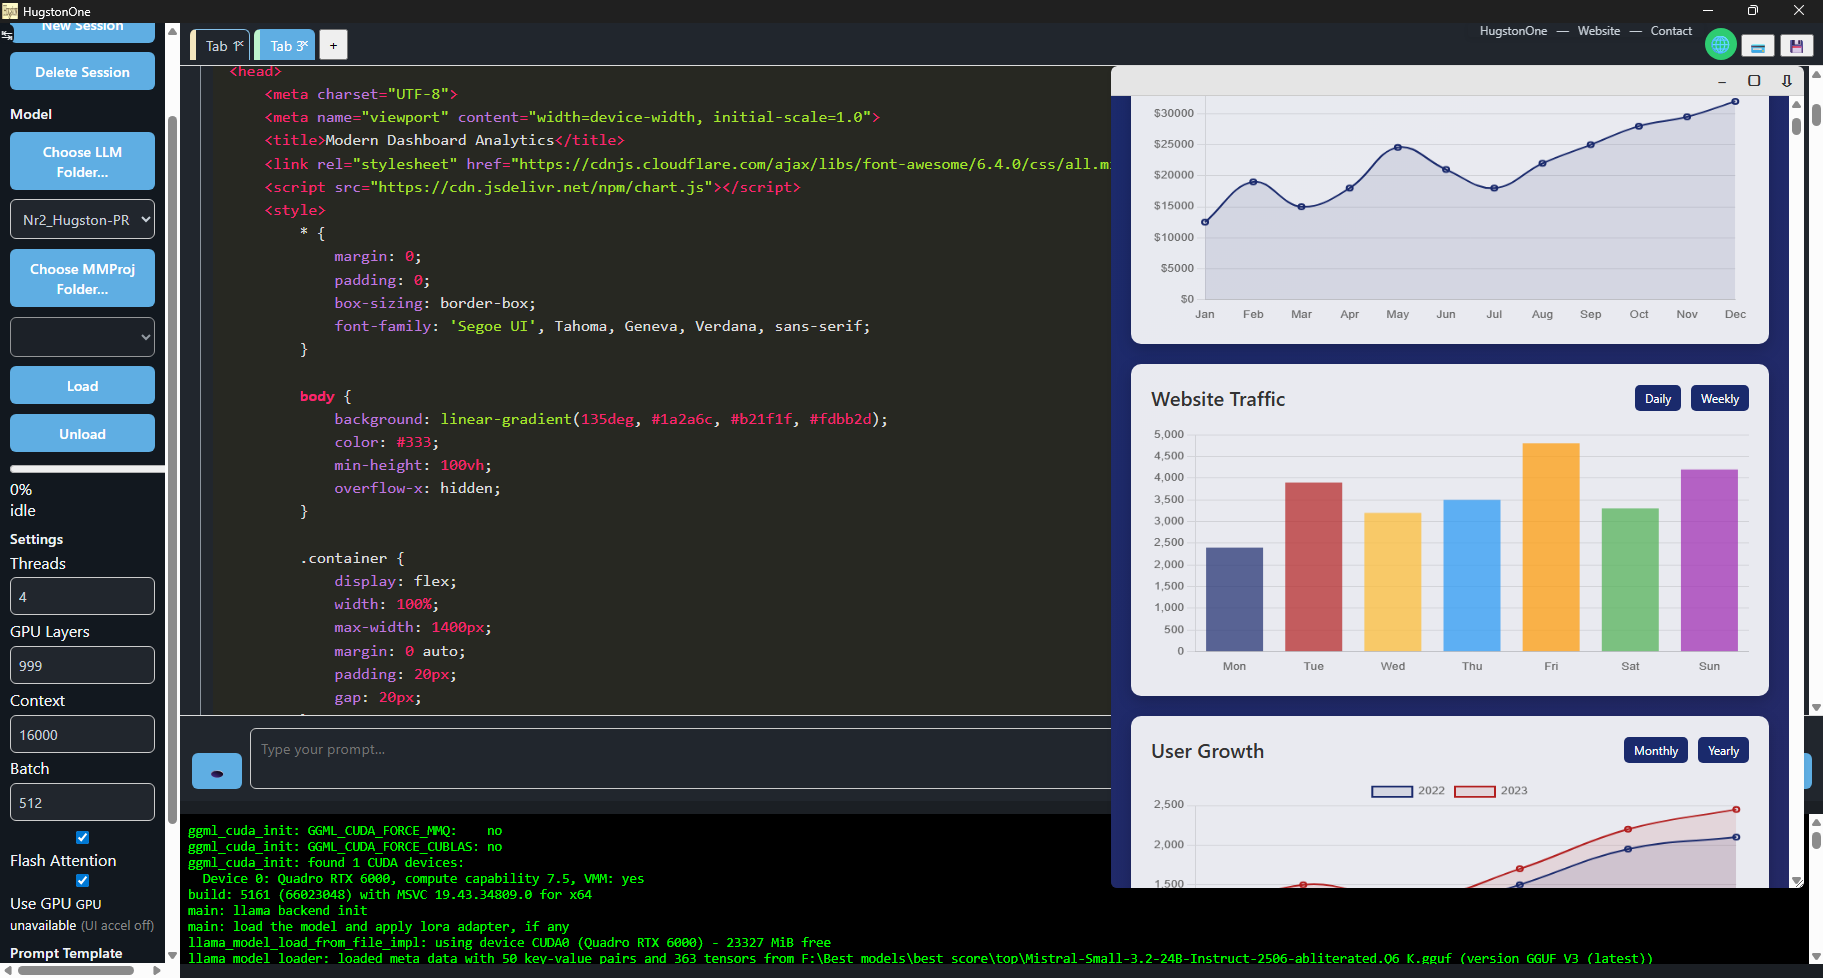Select Yearly in User Growth chart
The width and height of the screenshot is (1823, 978).
pos(1723,750)
